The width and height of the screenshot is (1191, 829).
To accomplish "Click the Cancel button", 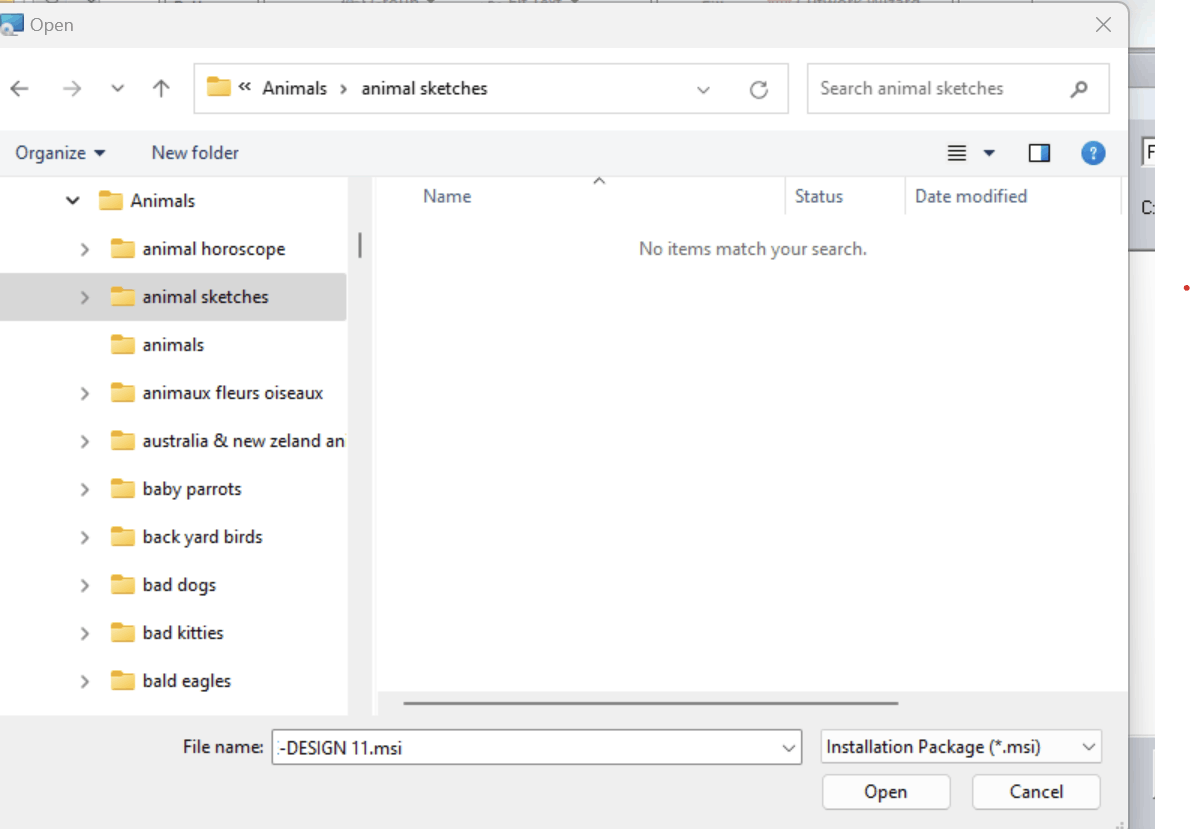I will [x=1036, y=792].
